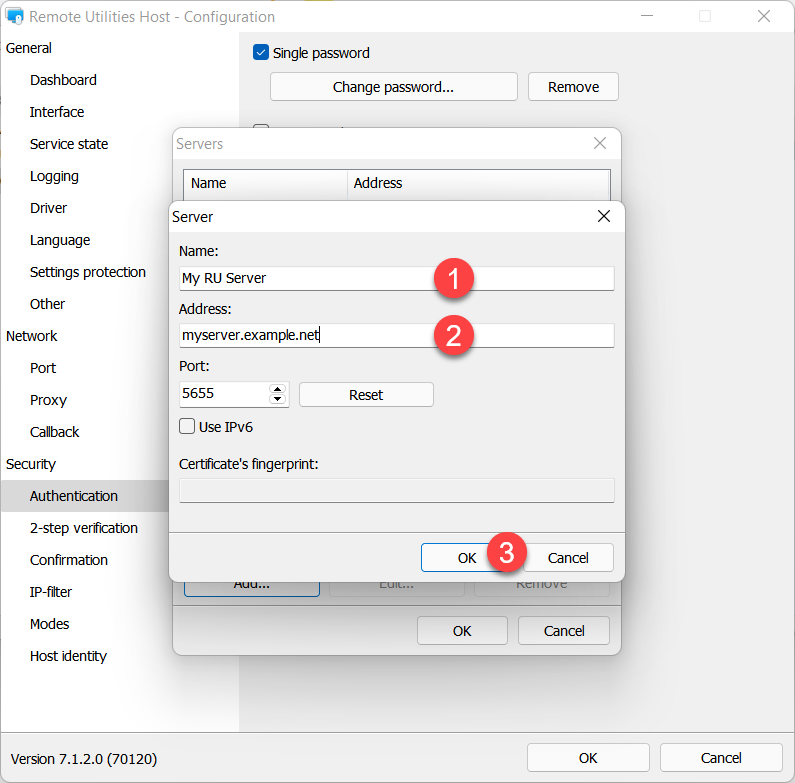795x783 pixels.
Task: Select 2-step verification in sidebar
Action: tap(84, 528)
